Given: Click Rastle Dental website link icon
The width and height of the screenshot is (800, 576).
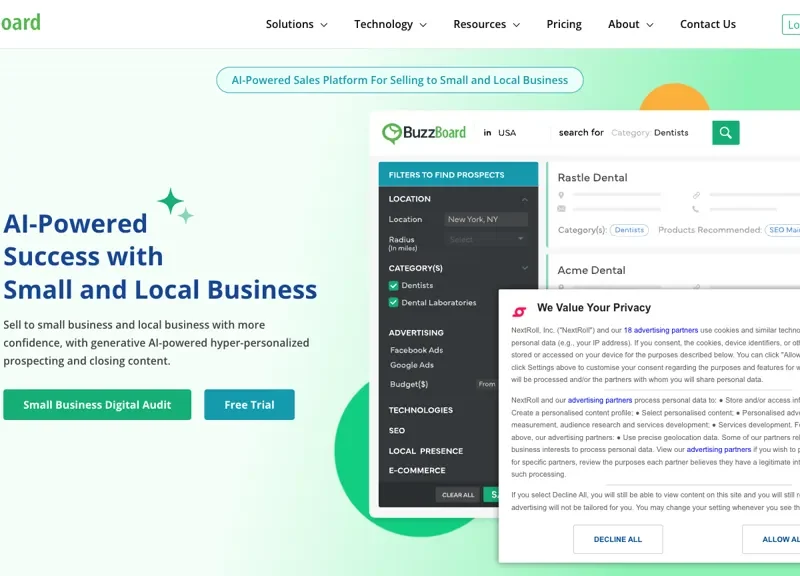Looking at the screenshot, I should click(696, 195).
